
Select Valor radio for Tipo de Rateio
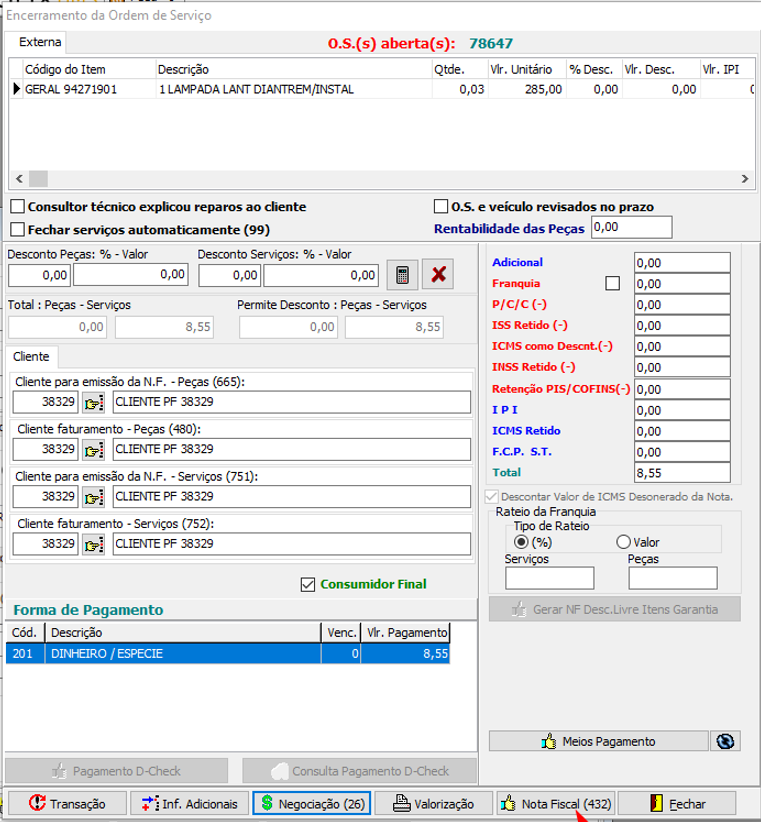[x=624, y=542]
